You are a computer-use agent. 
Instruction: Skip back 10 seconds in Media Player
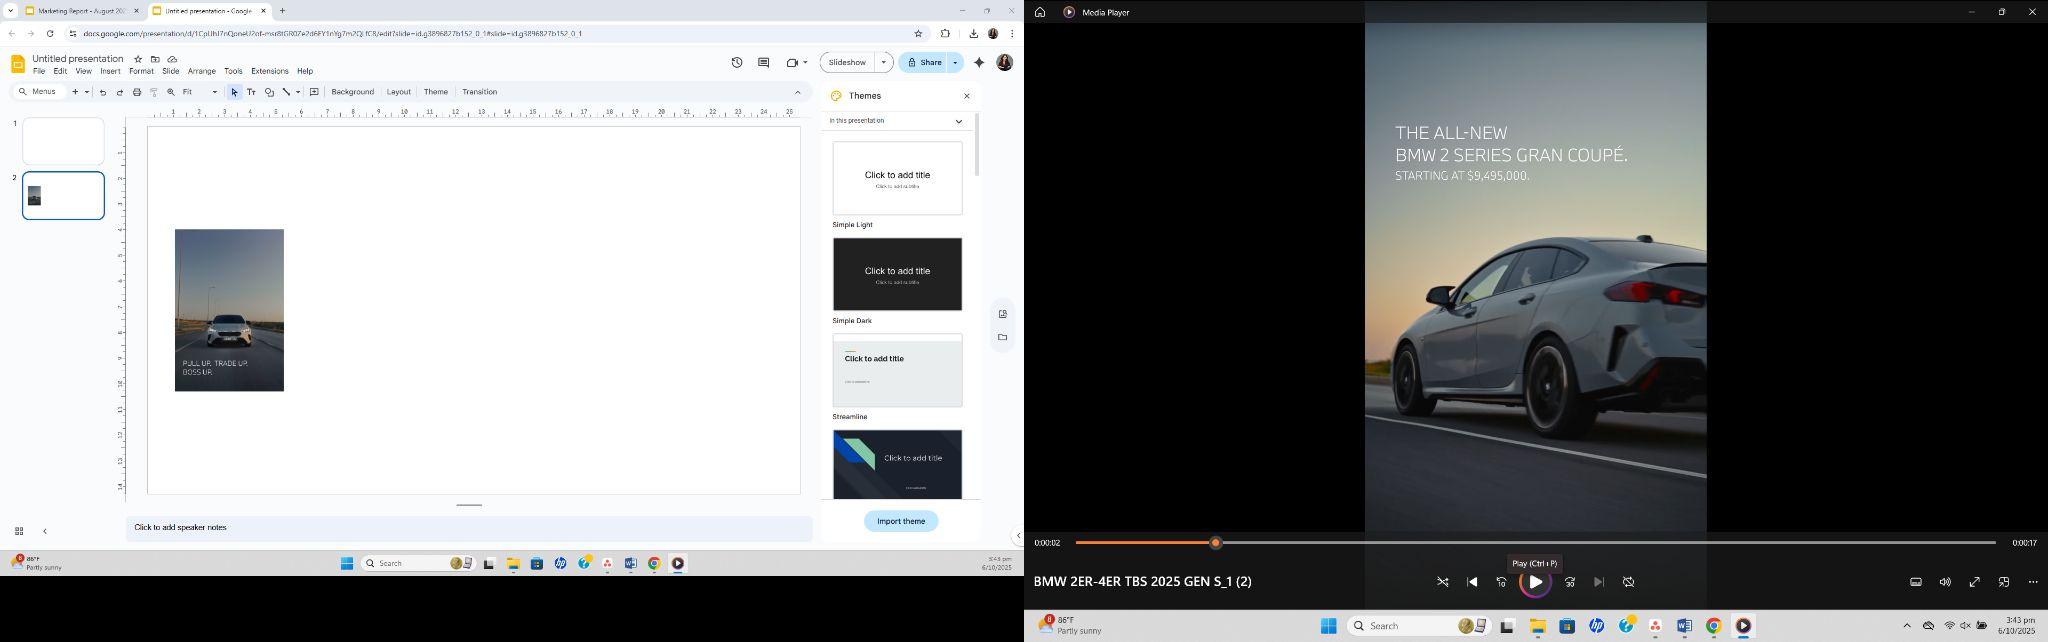click(1501, 582)
